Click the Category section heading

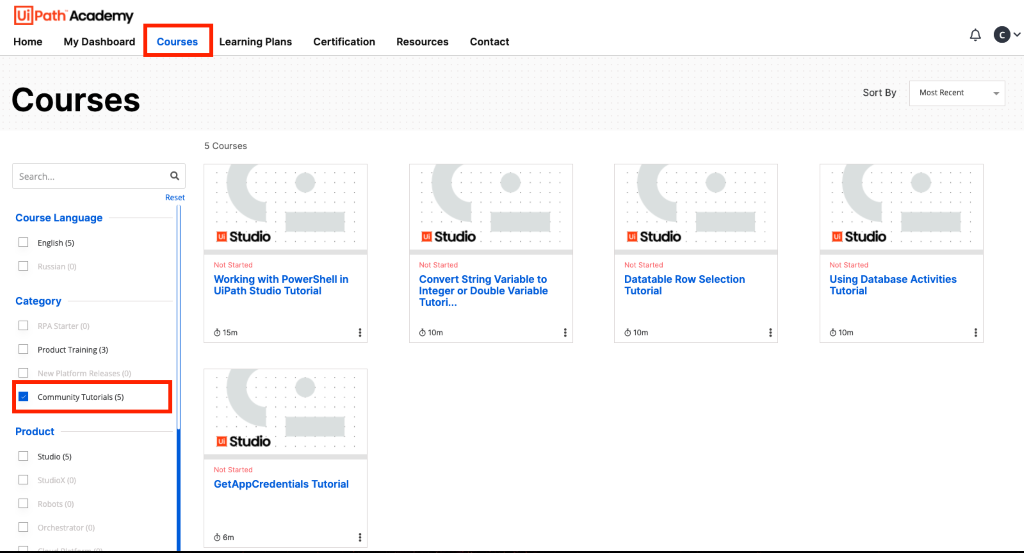pyautogui.click(x=38, y=301)
